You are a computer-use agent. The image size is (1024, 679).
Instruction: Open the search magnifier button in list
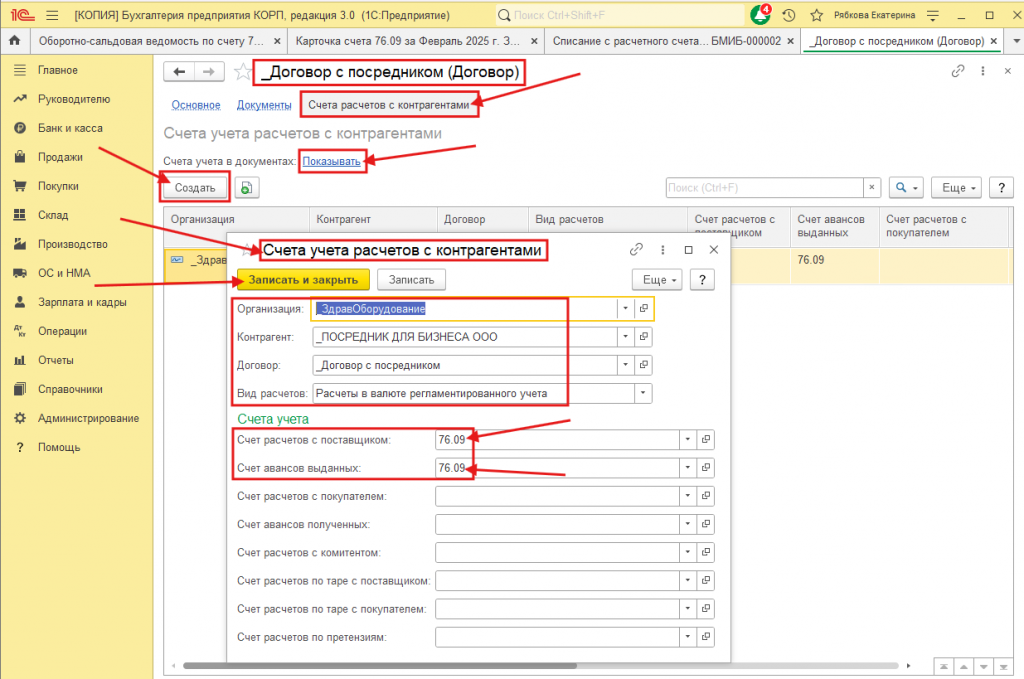pos(905,188)
